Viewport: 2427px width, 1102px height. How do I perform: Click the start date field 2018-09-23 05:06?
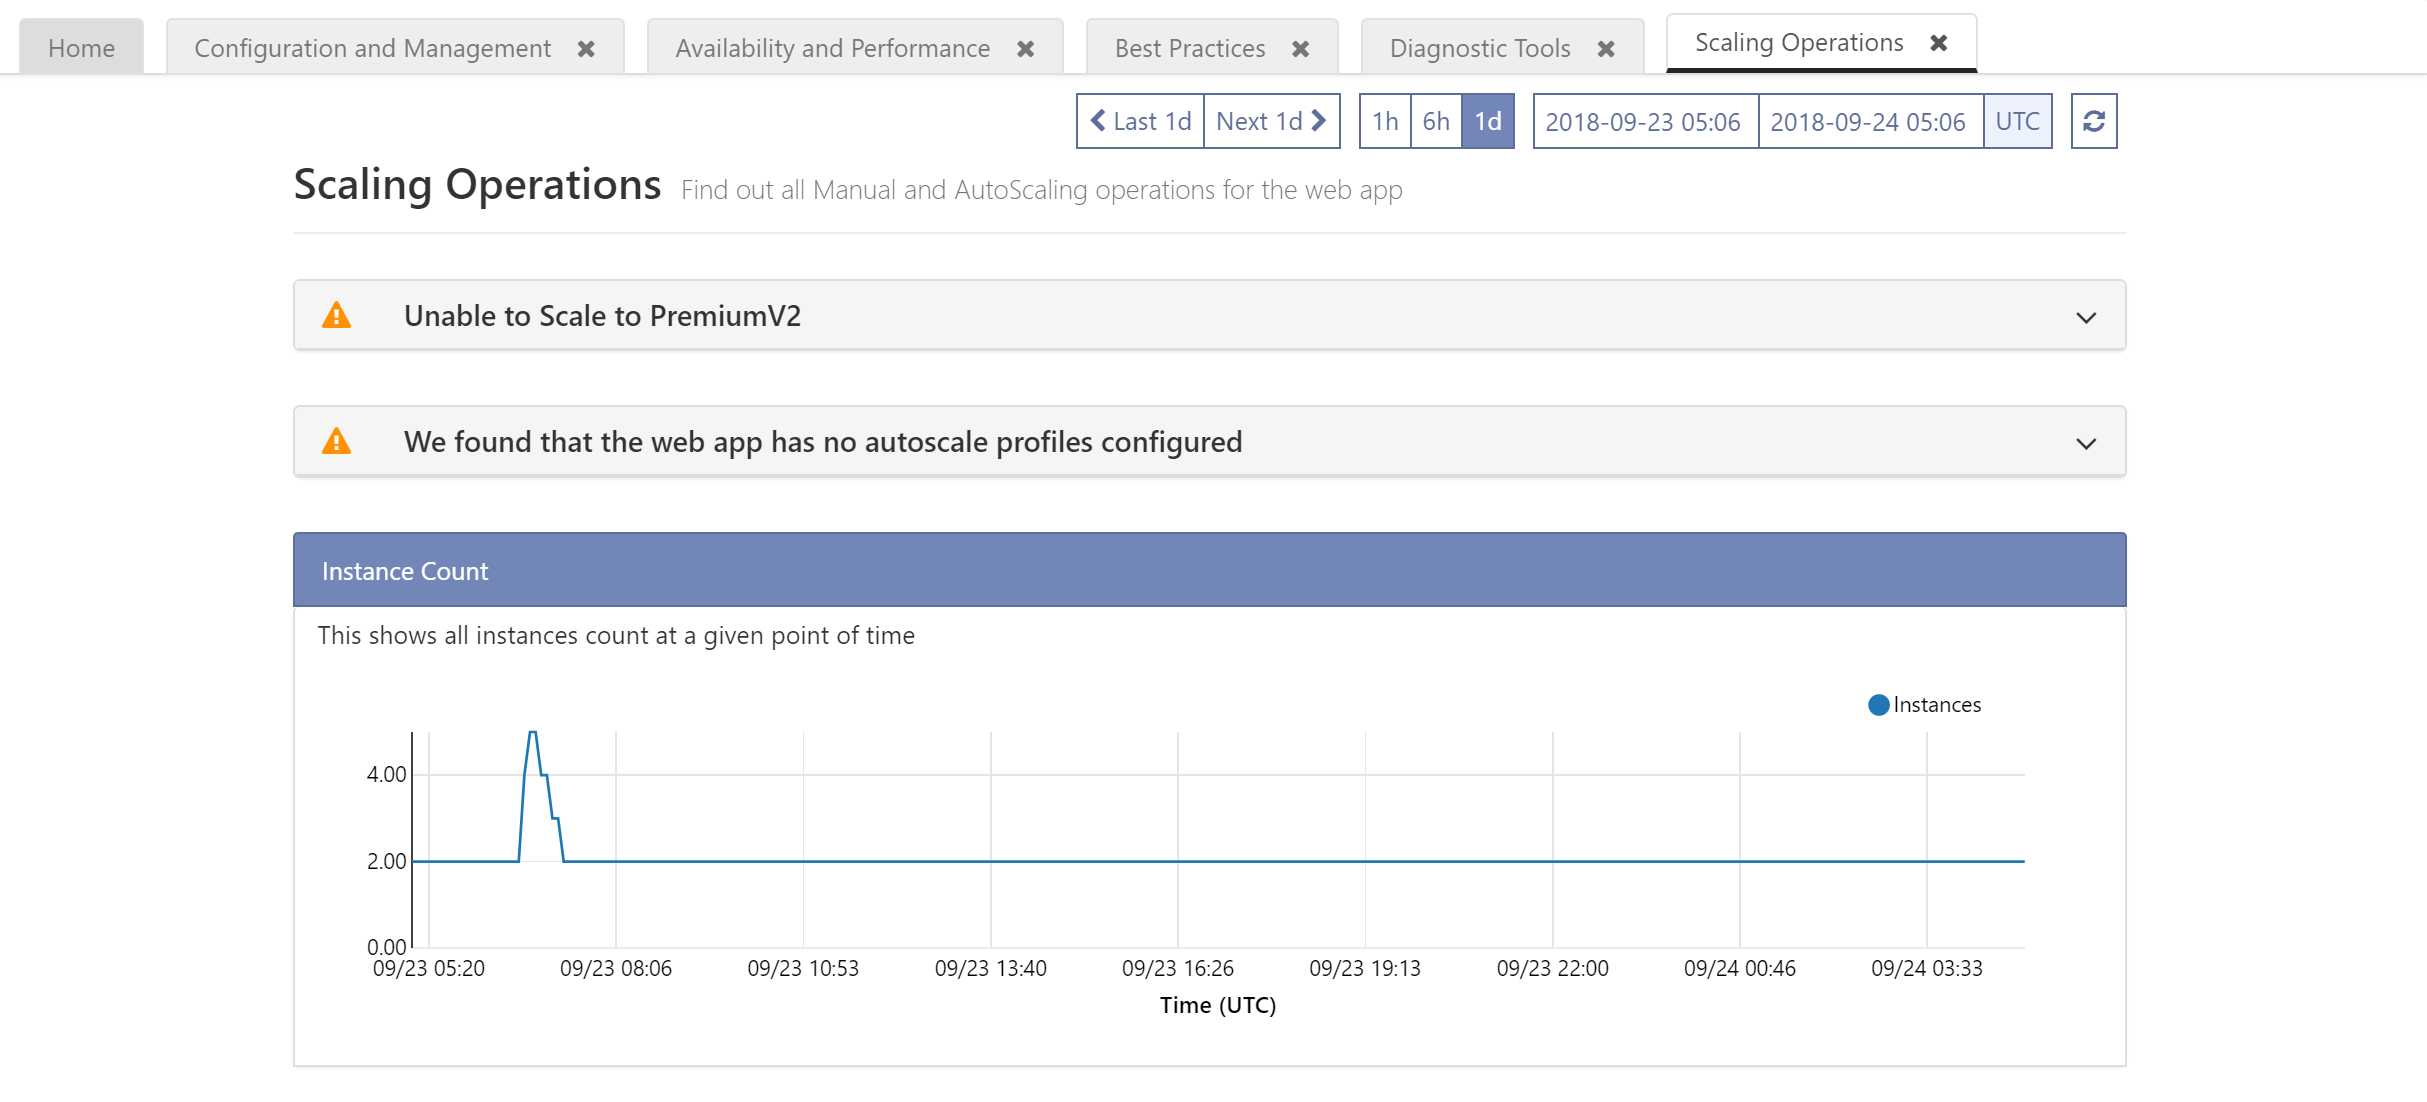(1643, 121)
